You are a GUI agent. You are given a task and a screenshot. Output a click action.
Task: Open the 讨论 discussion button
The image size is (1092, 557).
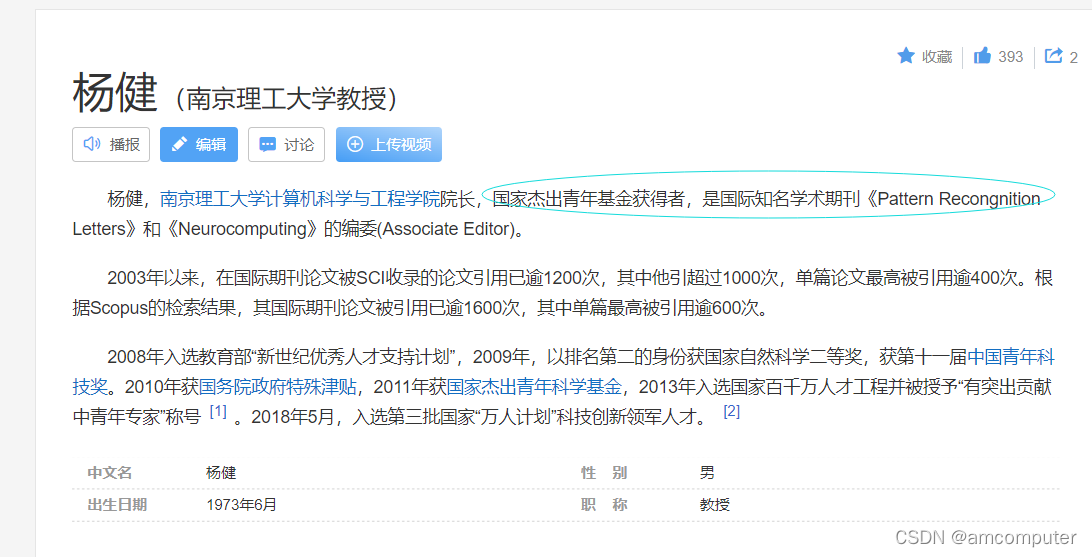(286, 144)
